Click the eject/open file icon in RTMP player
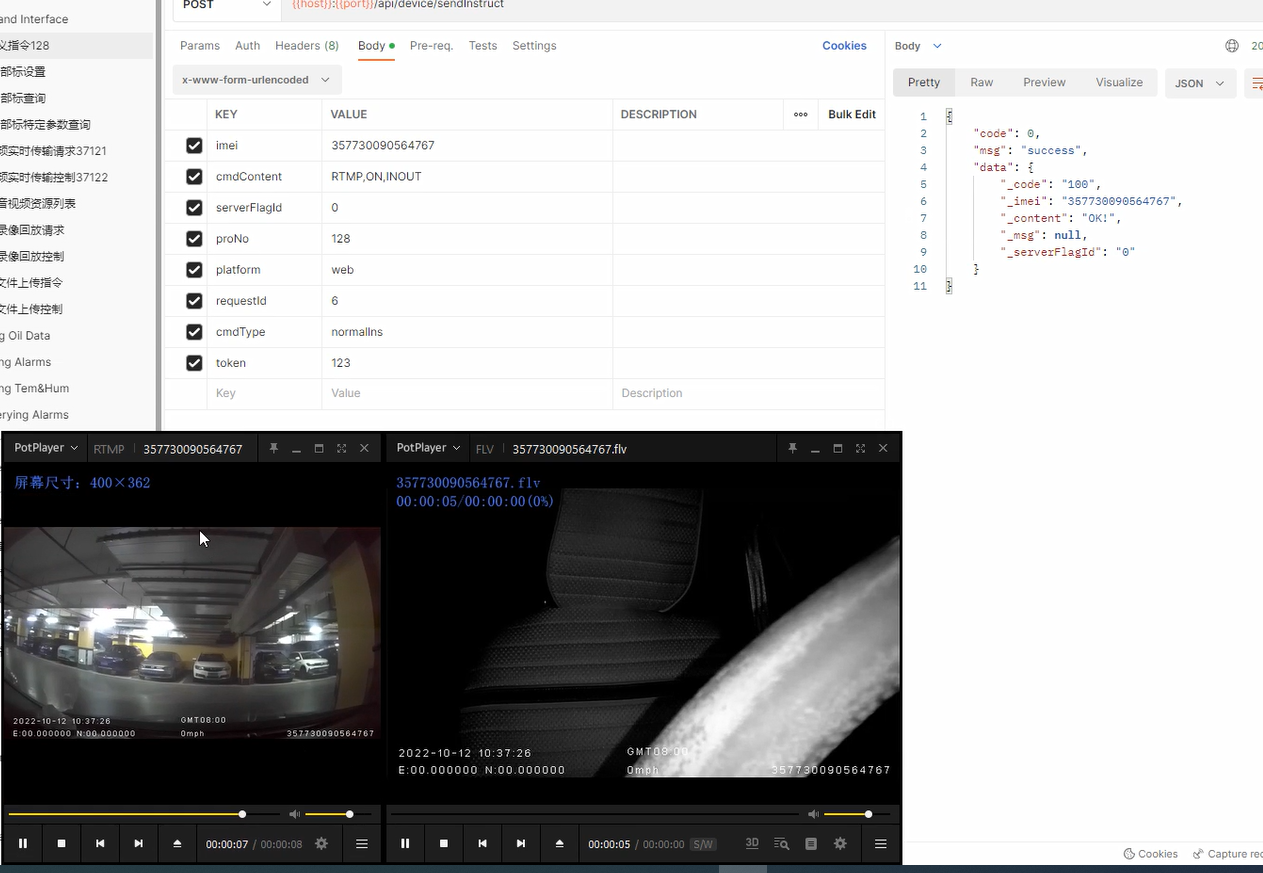 [177, 844]
